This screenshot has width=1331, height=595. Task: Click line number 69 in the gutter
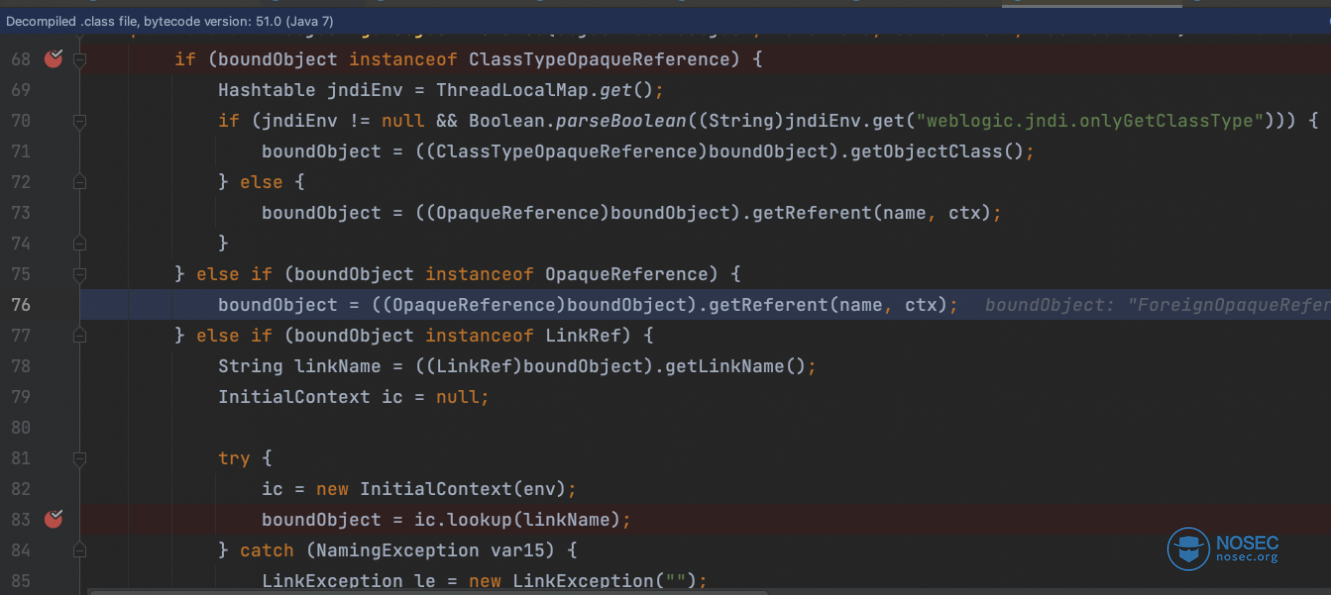click(x=20, y=90)
